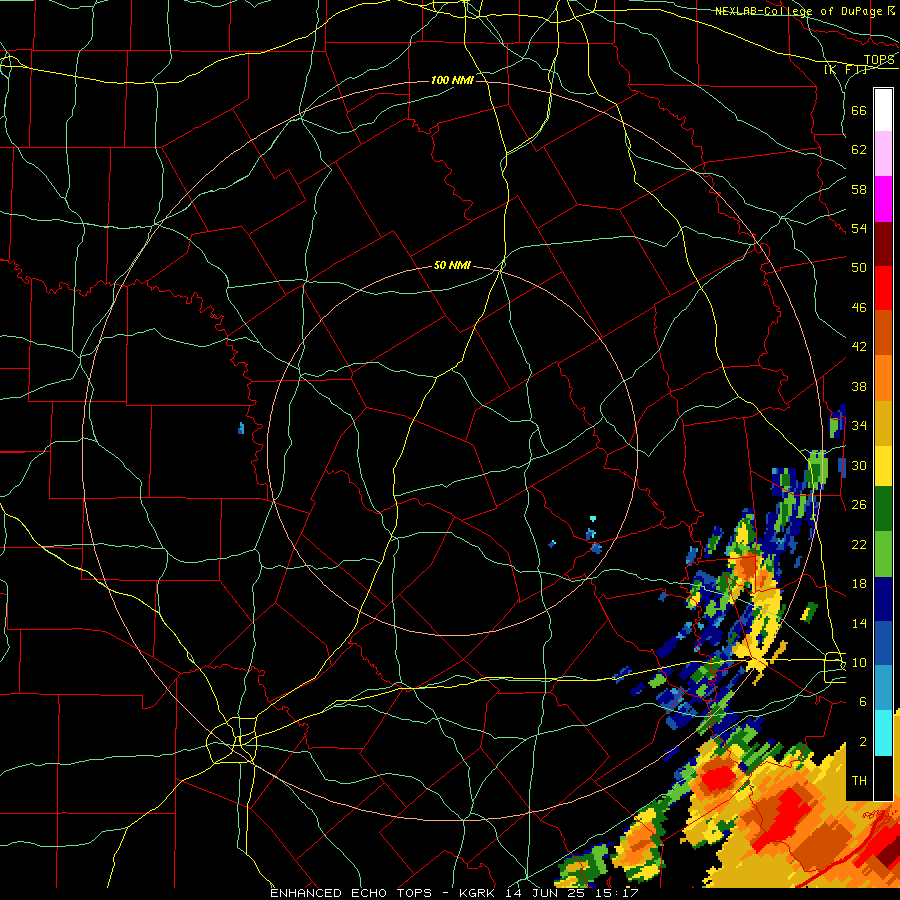Click the light pink legend swatch
Image resolution: width=900 pixels, height=900 pixels.
click(883, 154)
